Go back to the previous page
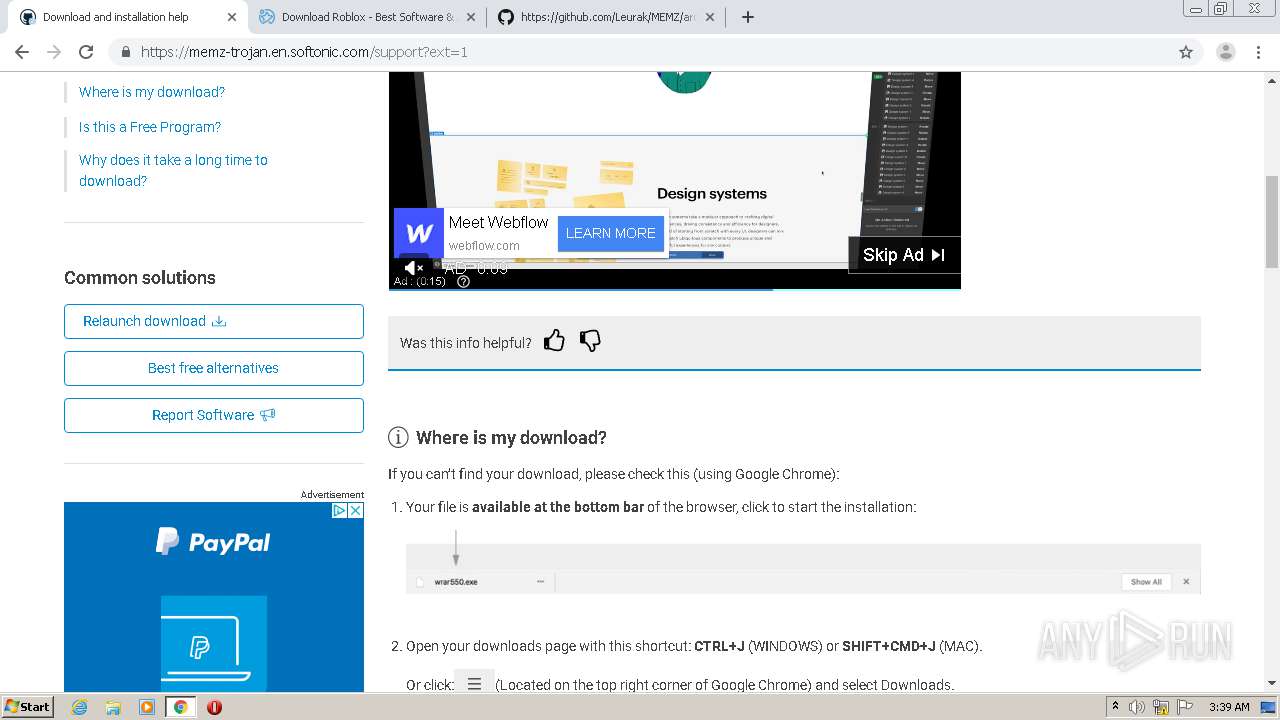Screen dimensions: 1280x720 22,52
